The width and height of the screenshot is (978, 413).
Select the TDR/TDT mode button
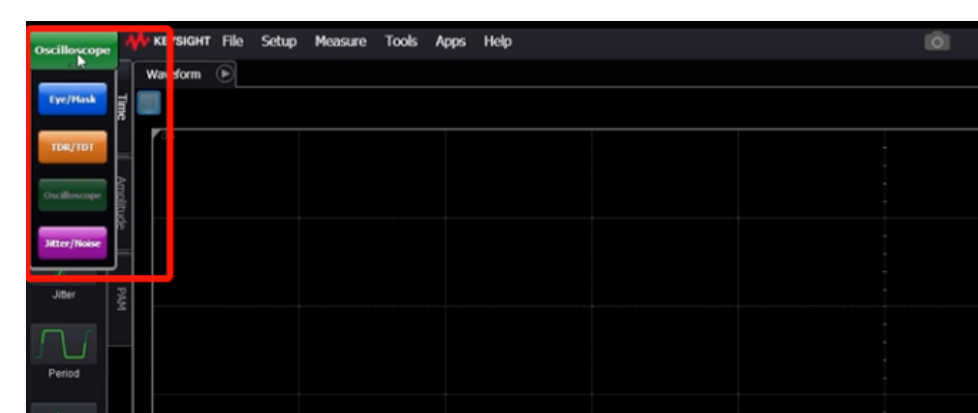pos(72,148)
